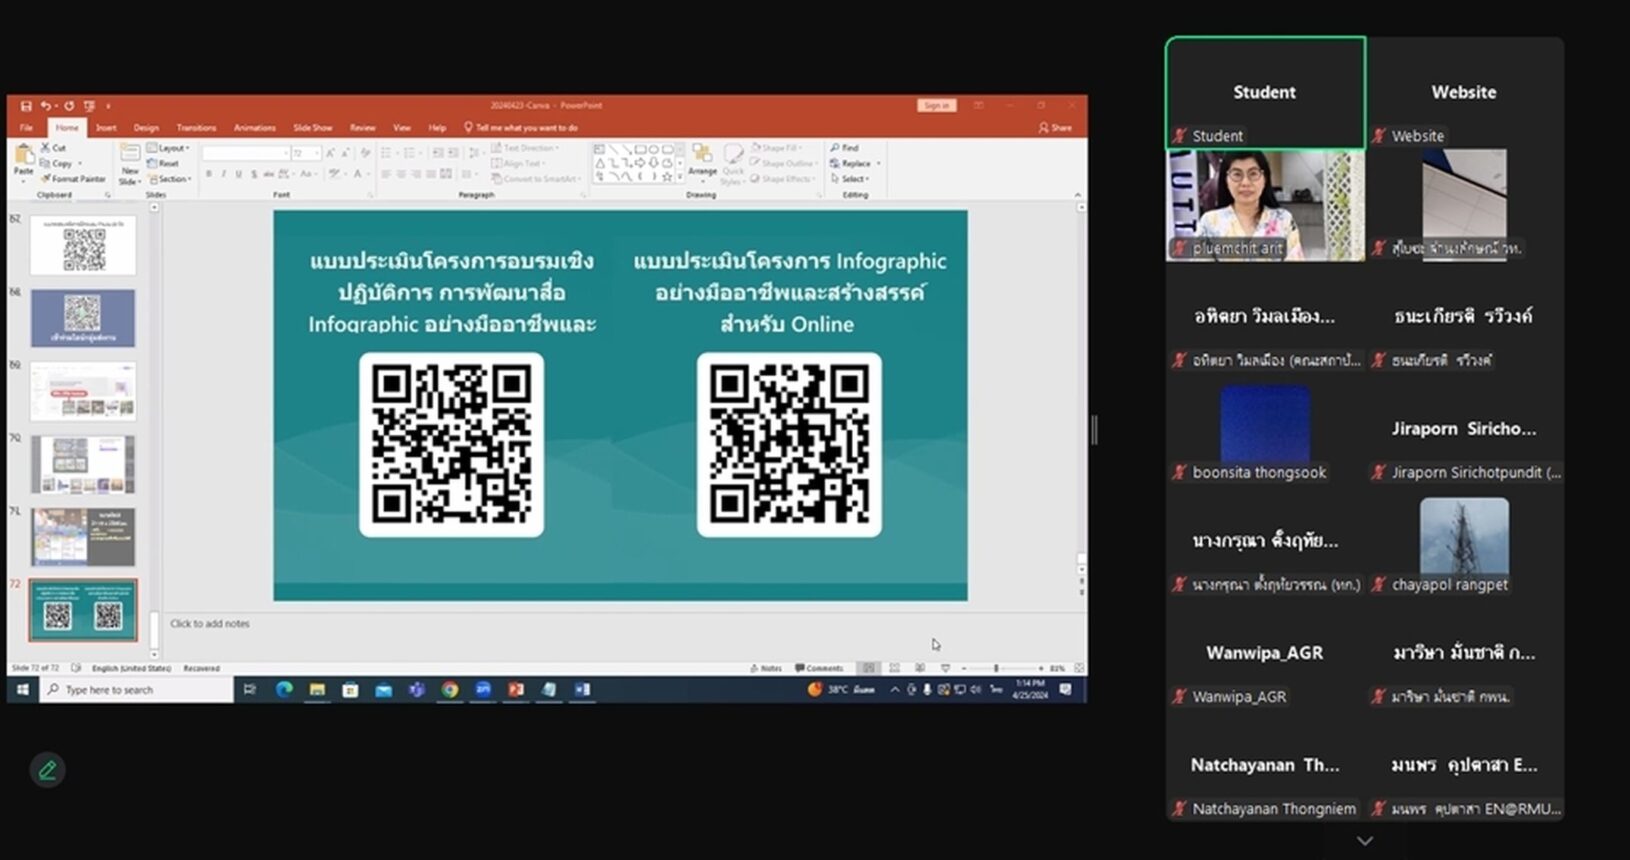This screenshot has height=860, width=1630.
Task: Click the Undo arrow in the quick access toolbar
Action: click(45, 105)
